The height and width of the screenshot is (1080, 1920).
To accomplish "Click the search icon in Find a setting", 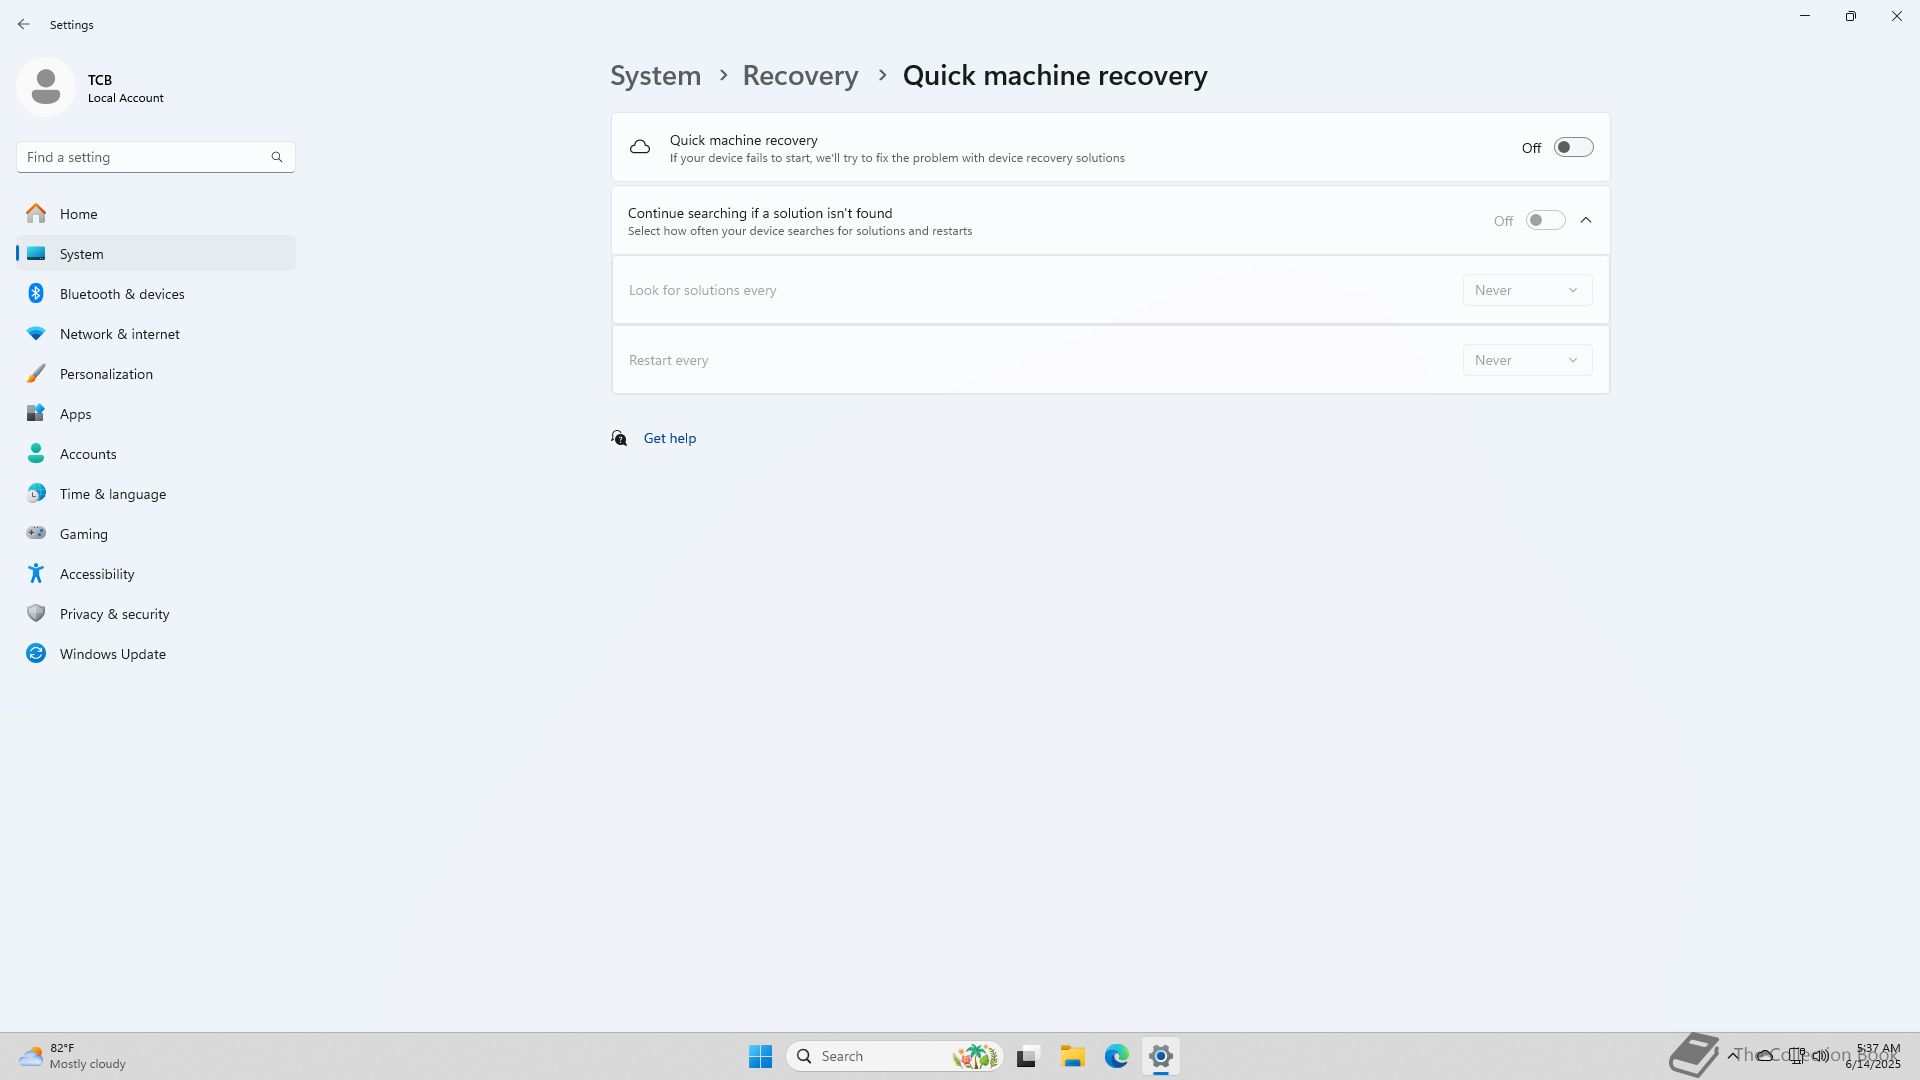I will point(277,157).
